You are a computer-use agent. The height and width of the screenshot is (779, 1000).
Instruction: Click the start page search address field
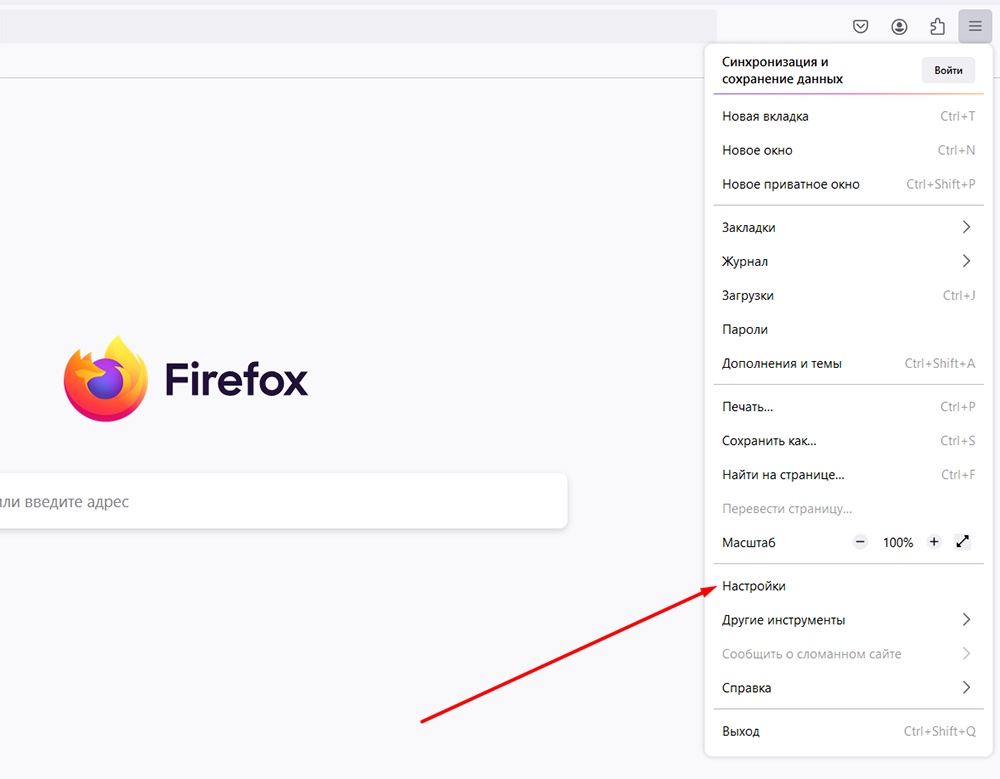tap(283, 501)
